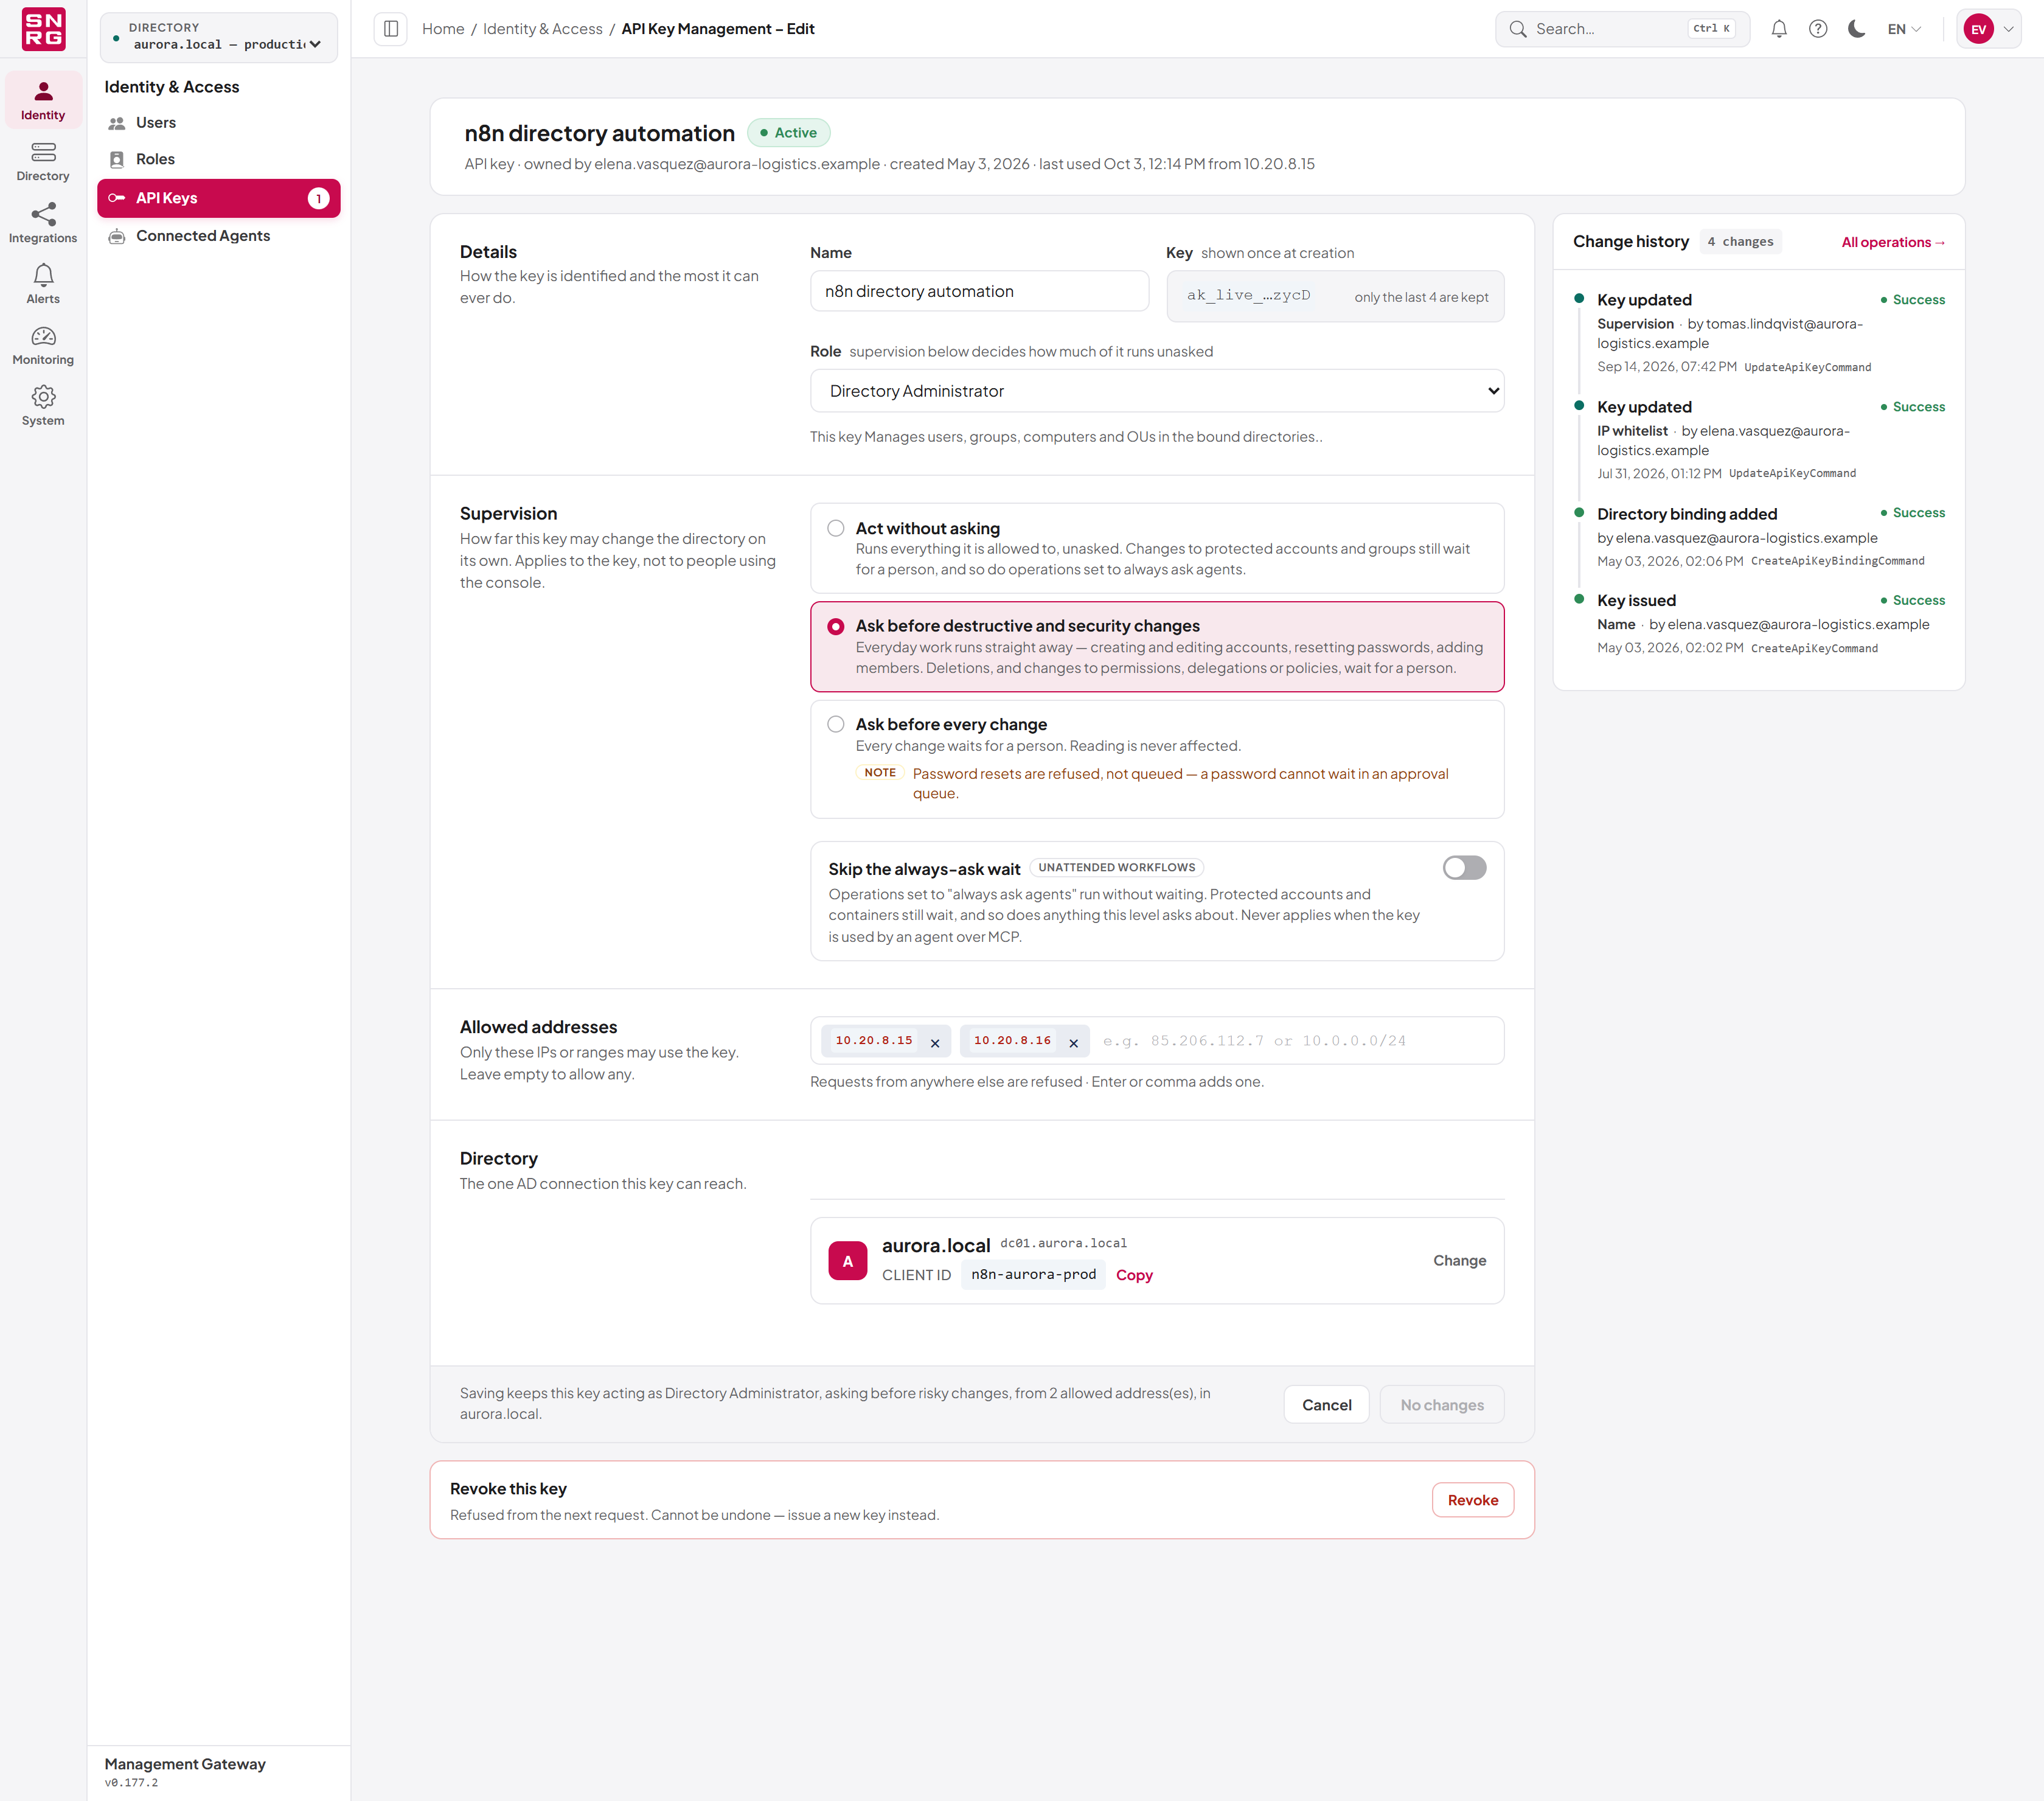Click the SNRG logo
Viewport: 2044px width, 1801px height.
[43, 29]
